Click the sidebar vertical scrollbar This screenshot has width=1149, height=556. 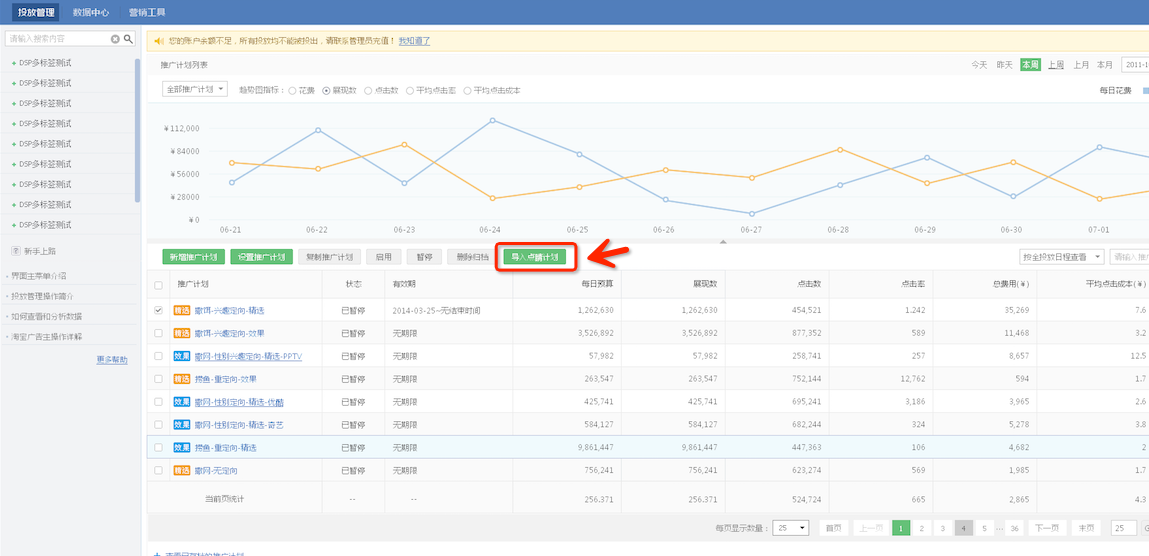pos(138,130)
